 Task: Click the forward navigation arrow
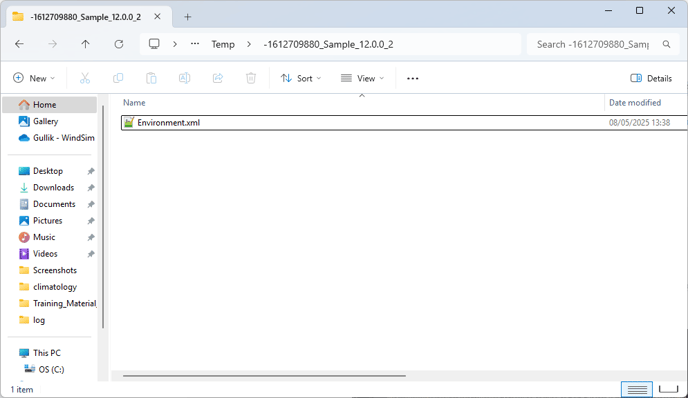coord(52,44)
